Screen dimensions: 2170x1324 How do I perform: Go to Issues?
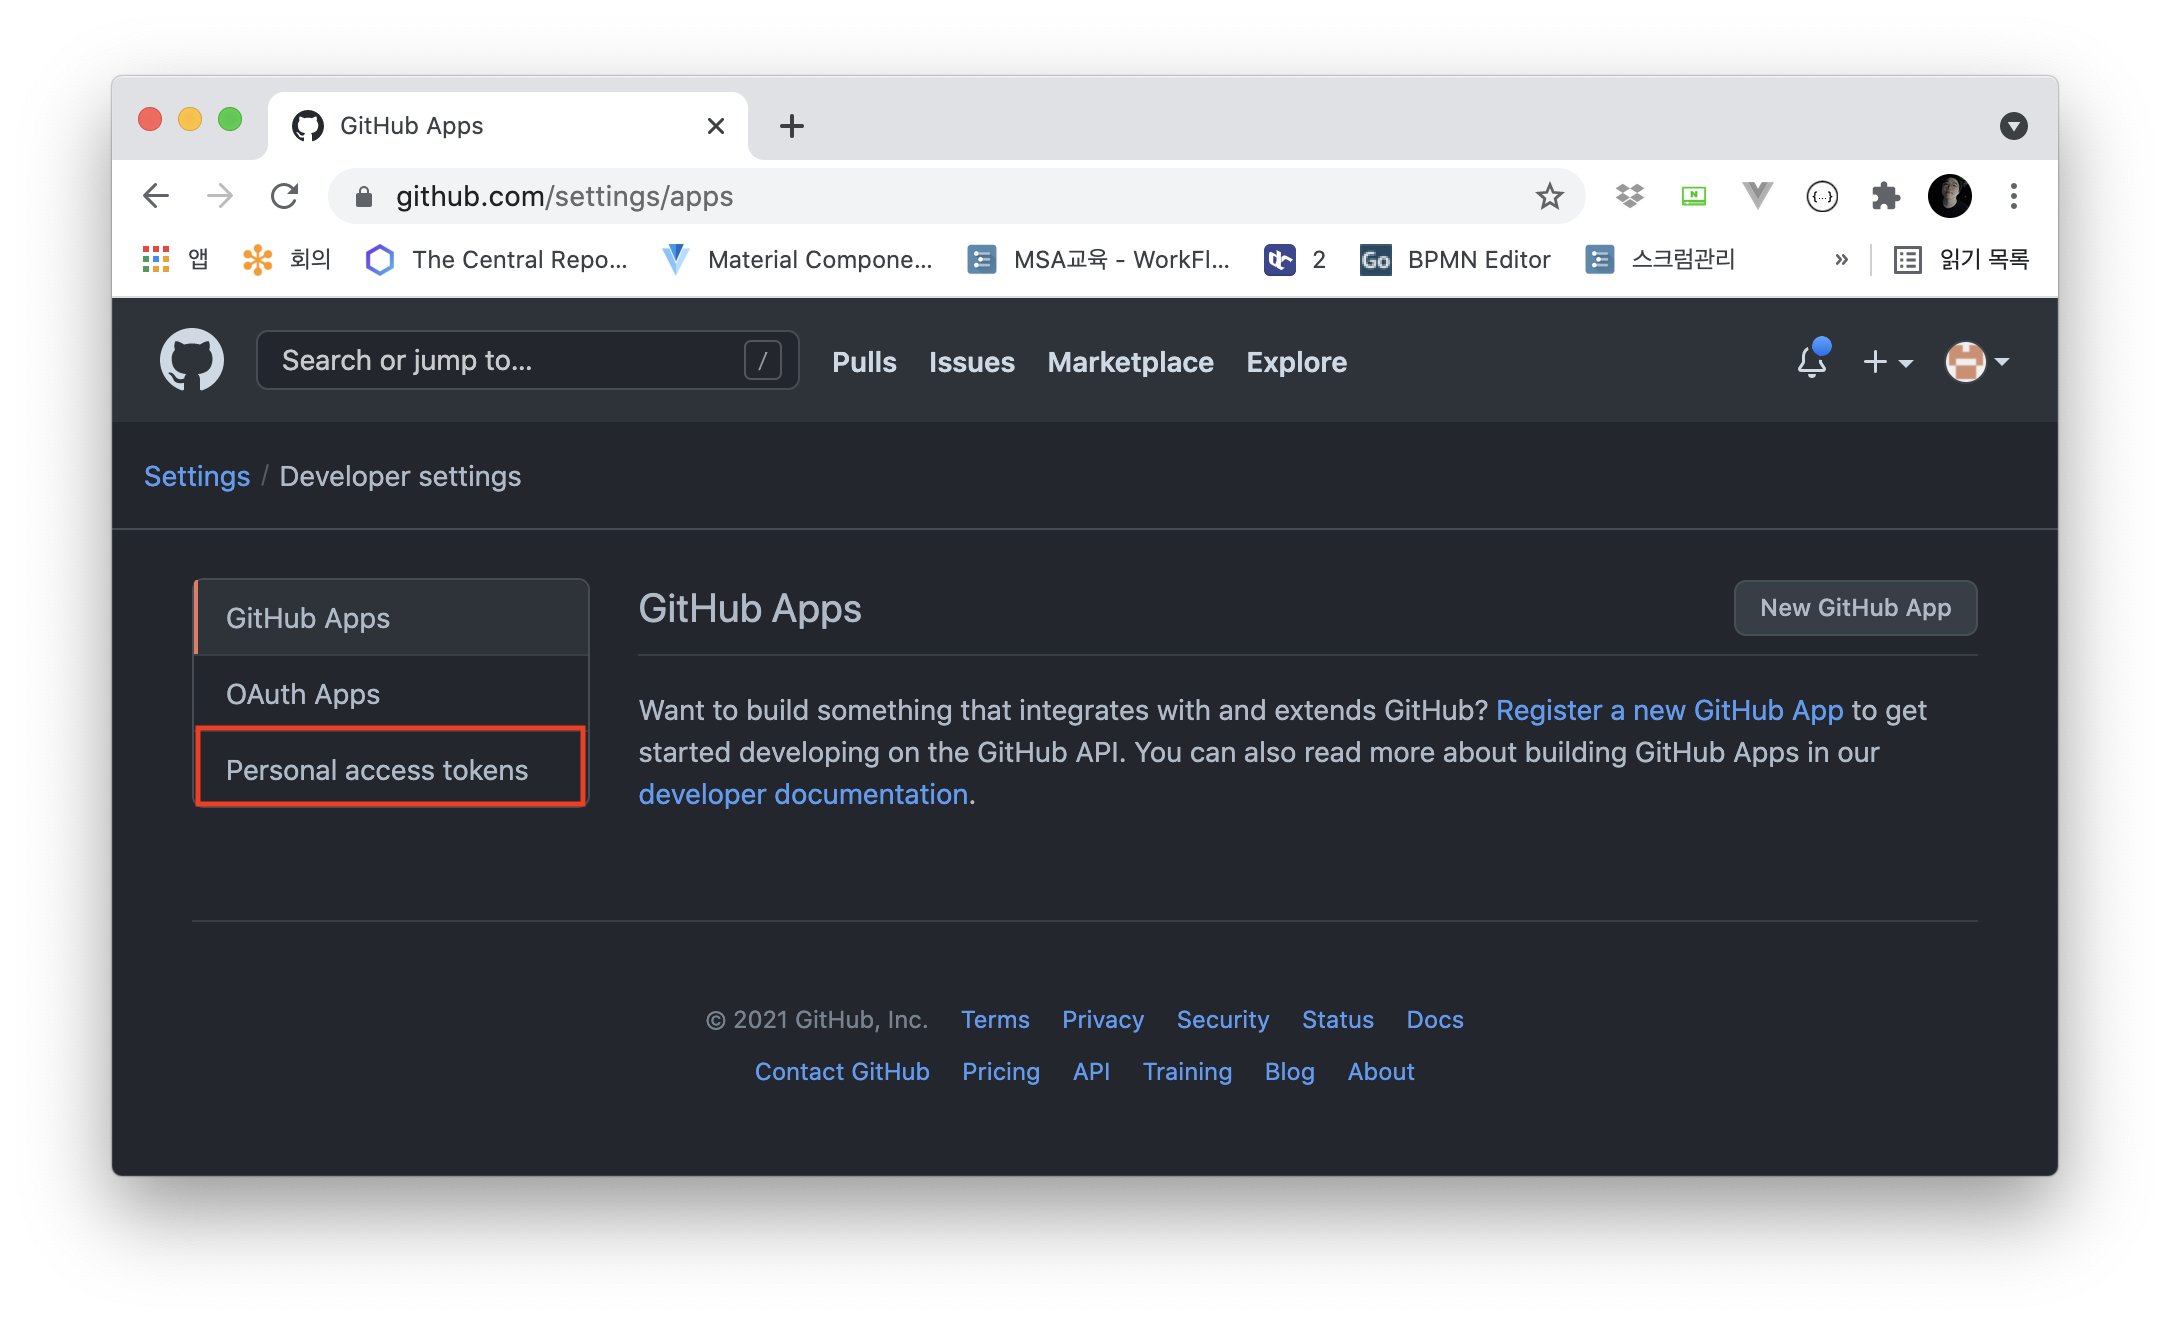coord(972,362)
